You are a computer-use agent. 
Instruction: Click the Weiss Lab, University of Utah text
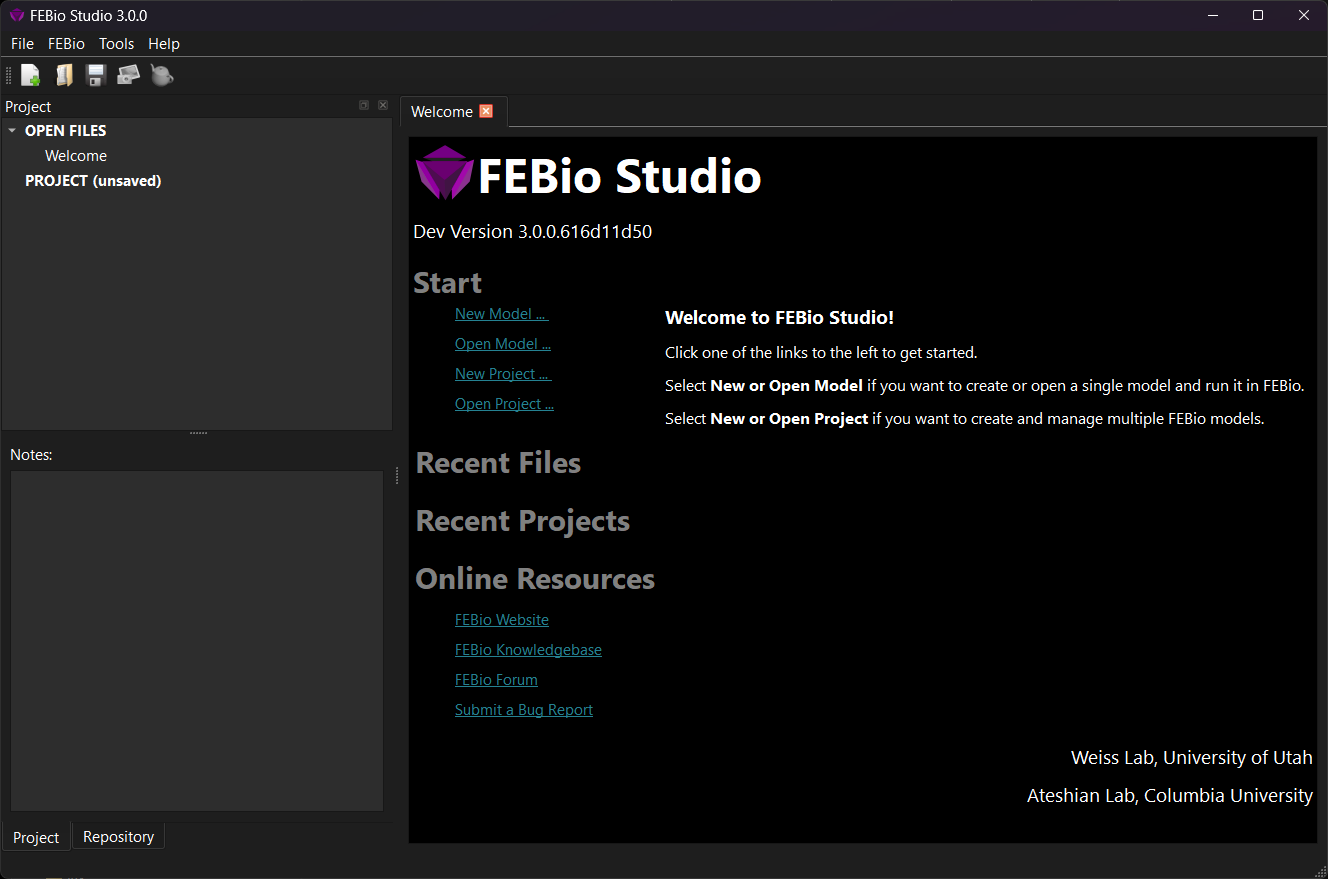[x=1192, y=758]
